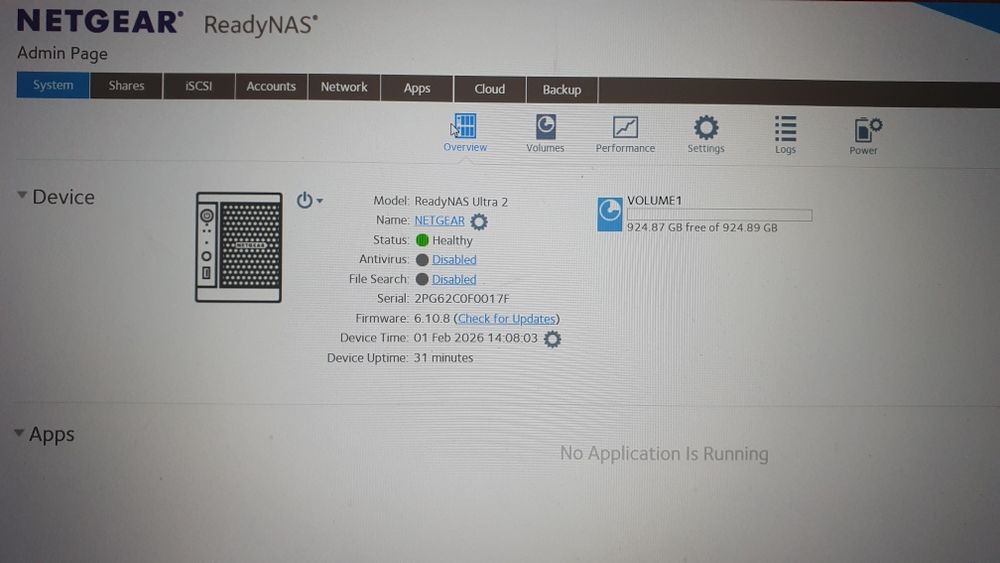This screenshot has height=563, width=1000.
Task: Click the model text ReadyNAS Ultra 2
Action: click(x=461, y=201)
